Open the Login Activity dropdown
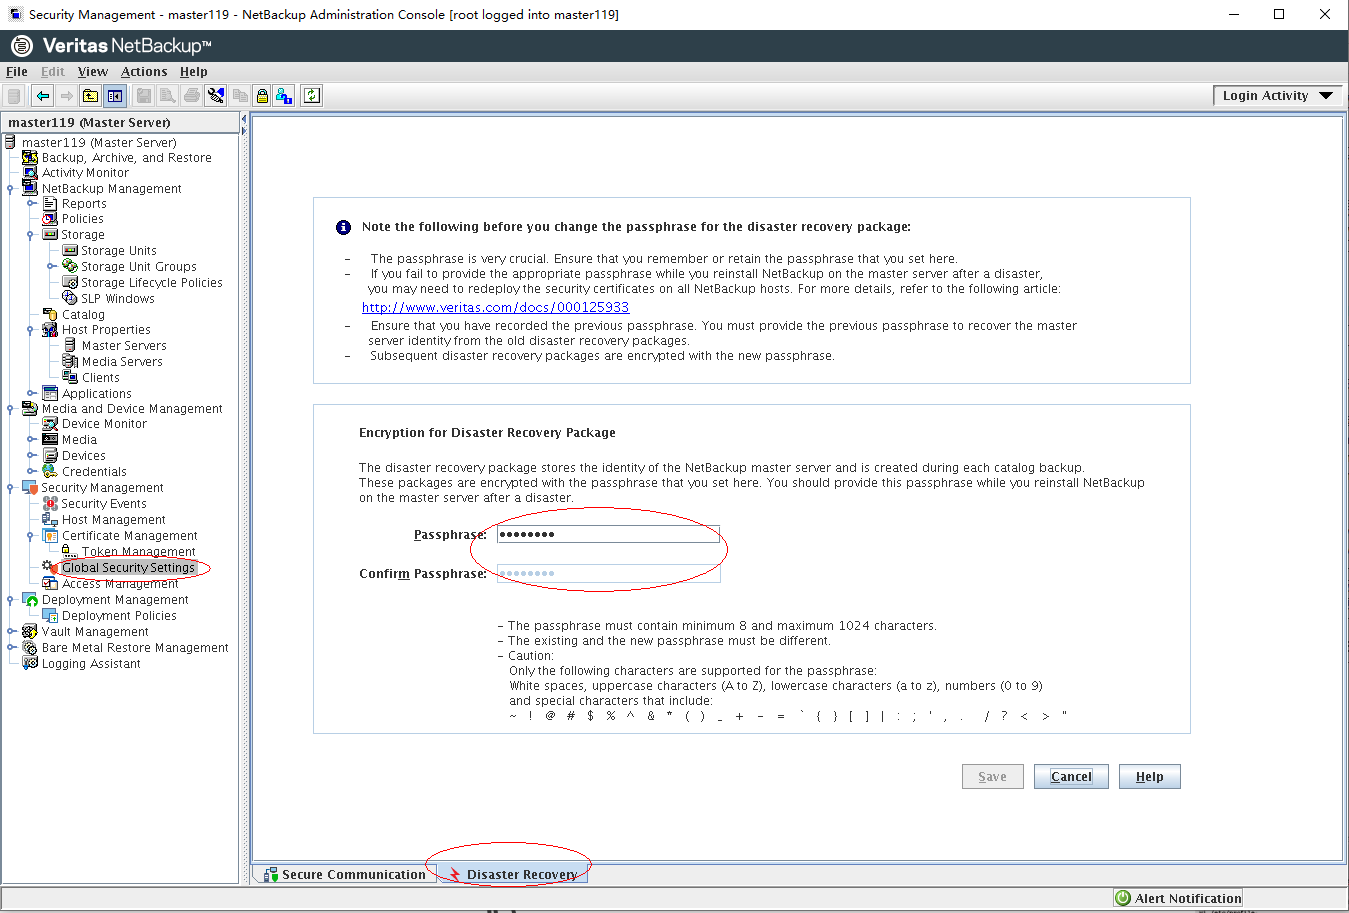The width and height of the screenshot is (1349, 913). (1277, 96)
